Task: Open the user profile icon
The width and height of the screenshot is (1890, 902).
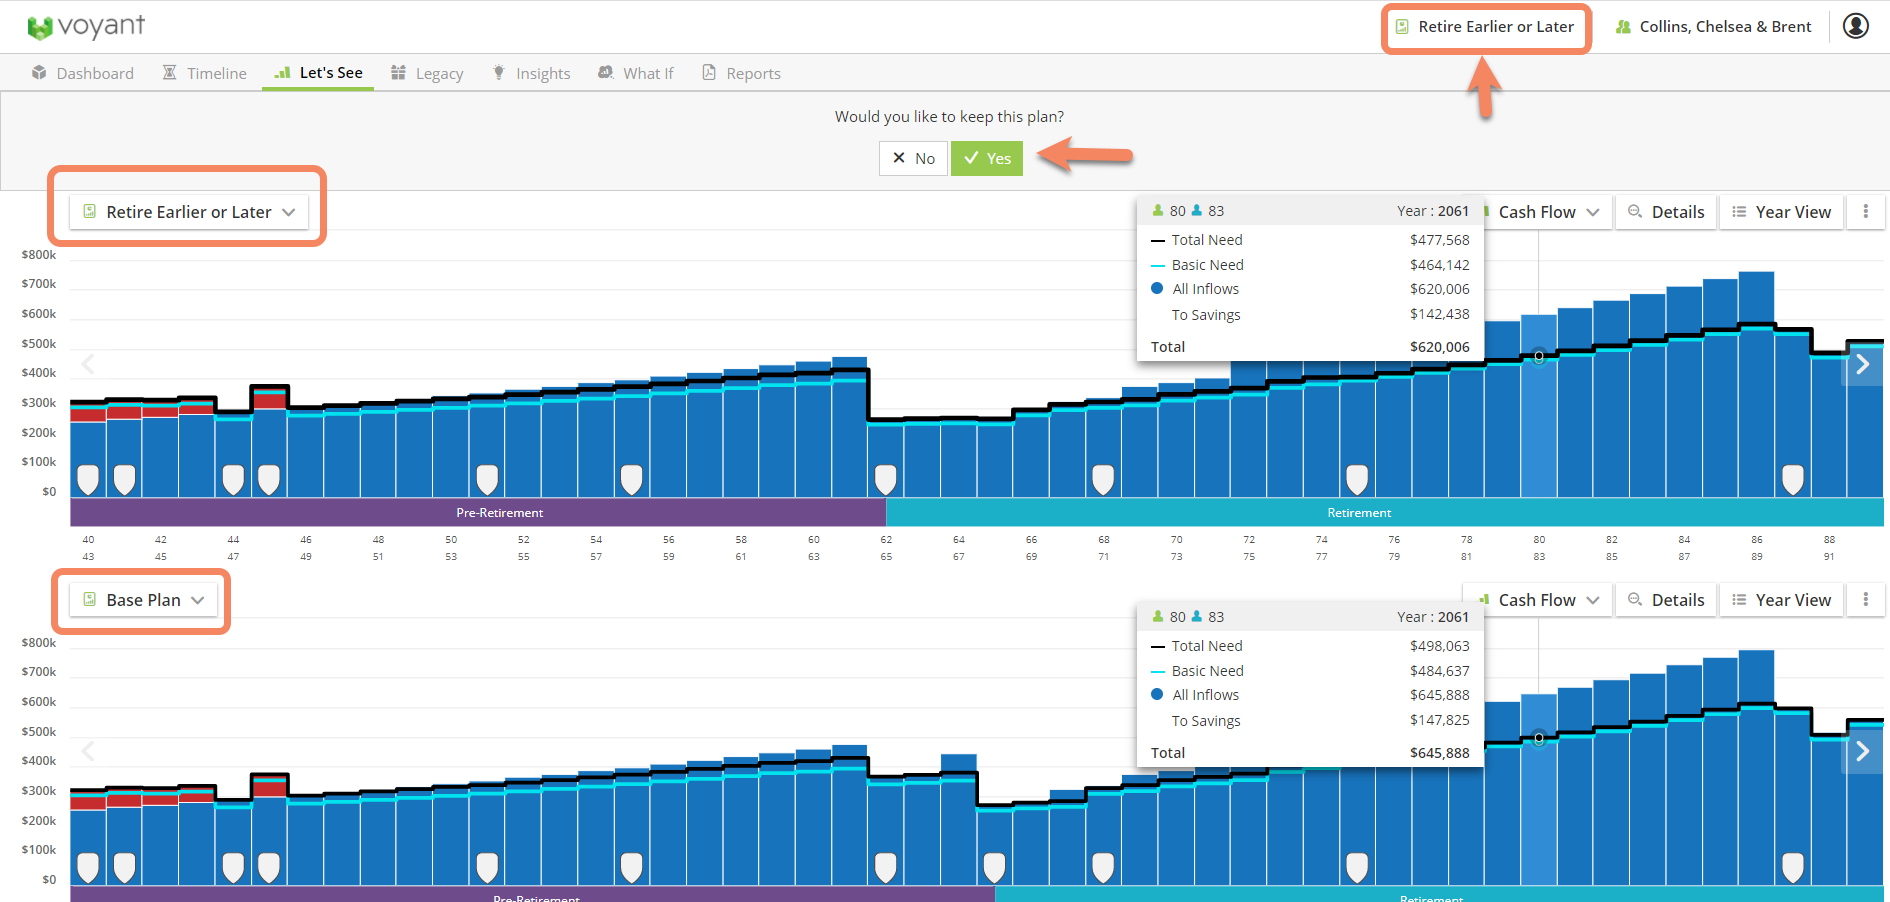Action: [1856, 26]
